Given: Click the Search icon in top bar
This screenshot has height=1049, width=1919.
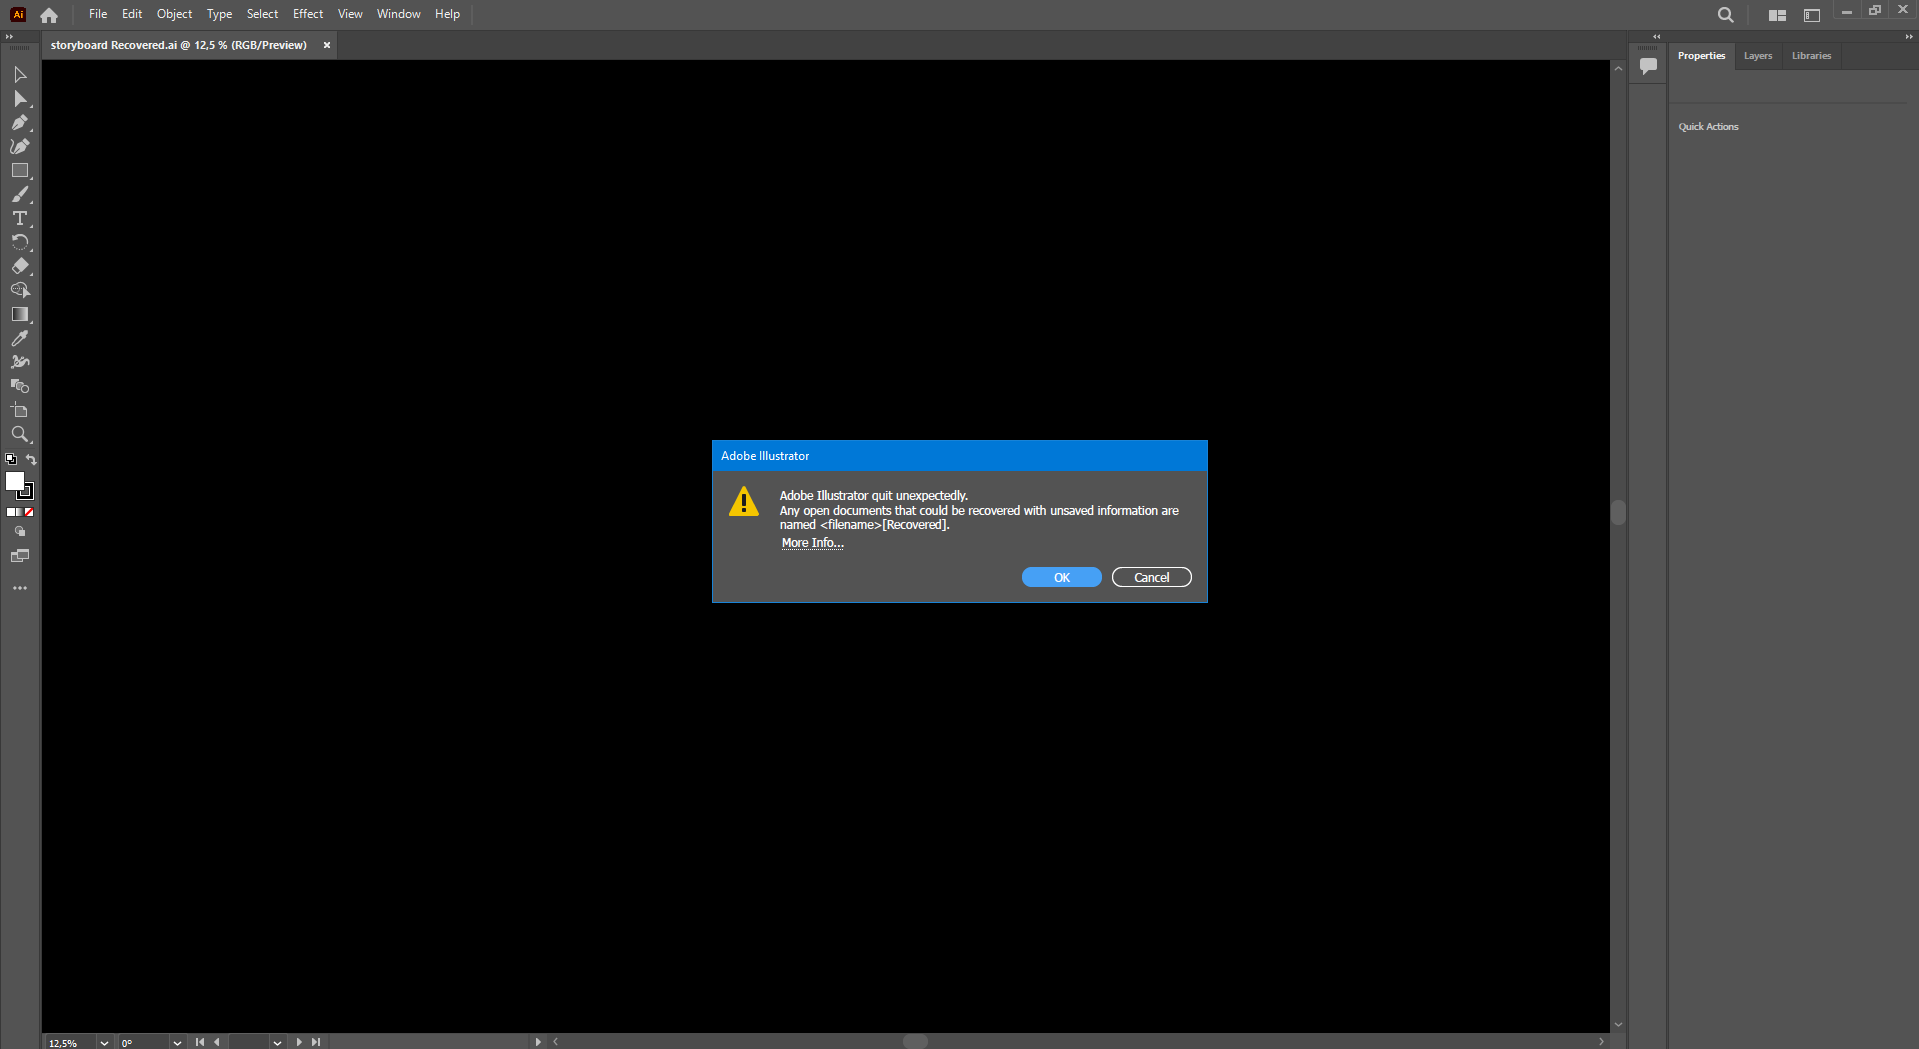Looking at the screenshot, I should [x=1725, y=14].
